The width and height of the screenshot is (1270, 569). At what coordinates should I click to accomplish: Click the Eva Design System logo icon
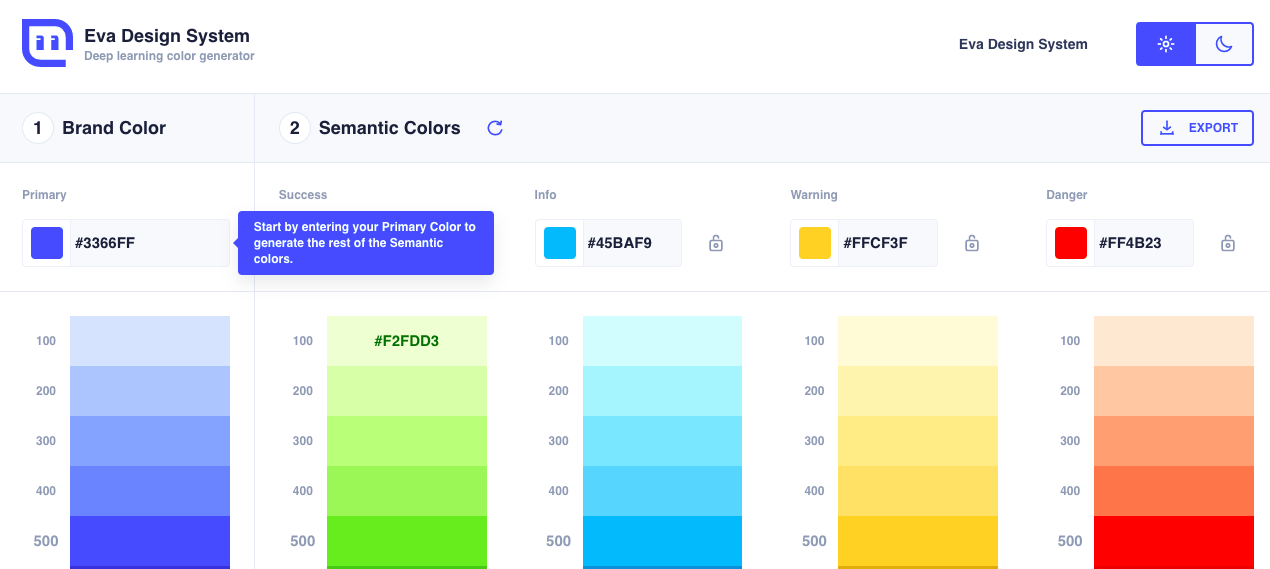pyautogui.click(x=47, y=43)
